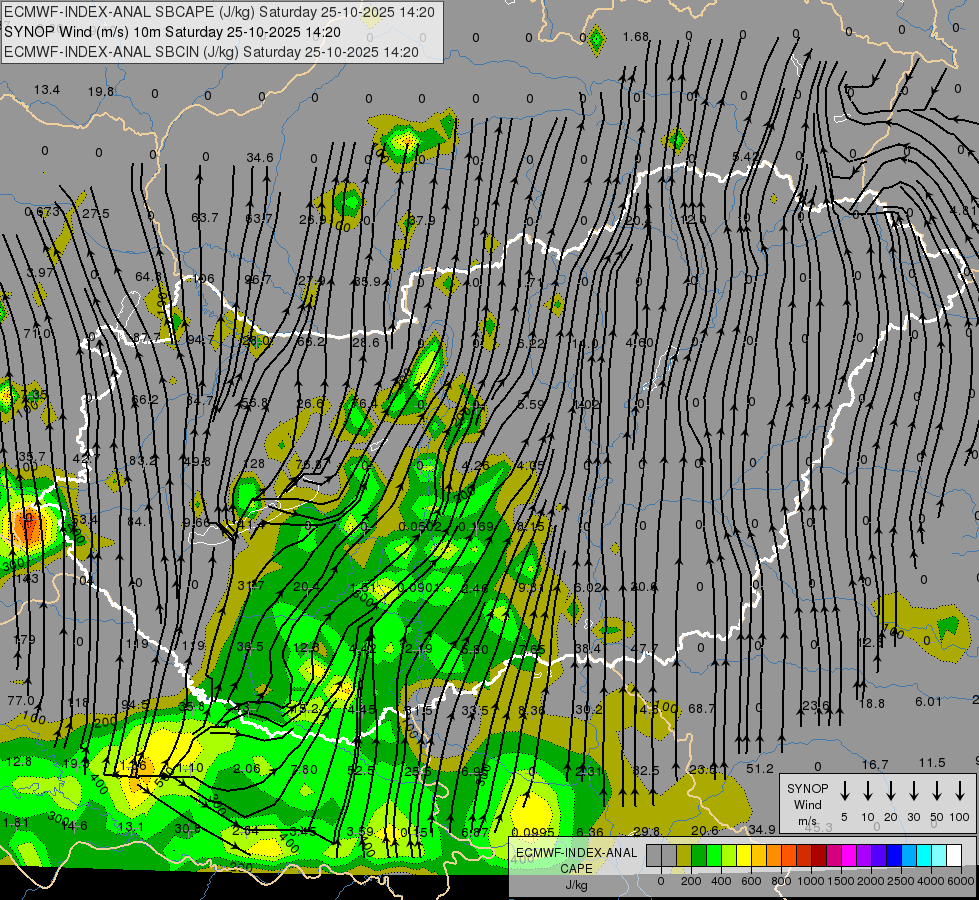Click the 13.4 value on the map

[x=46, y=90]
